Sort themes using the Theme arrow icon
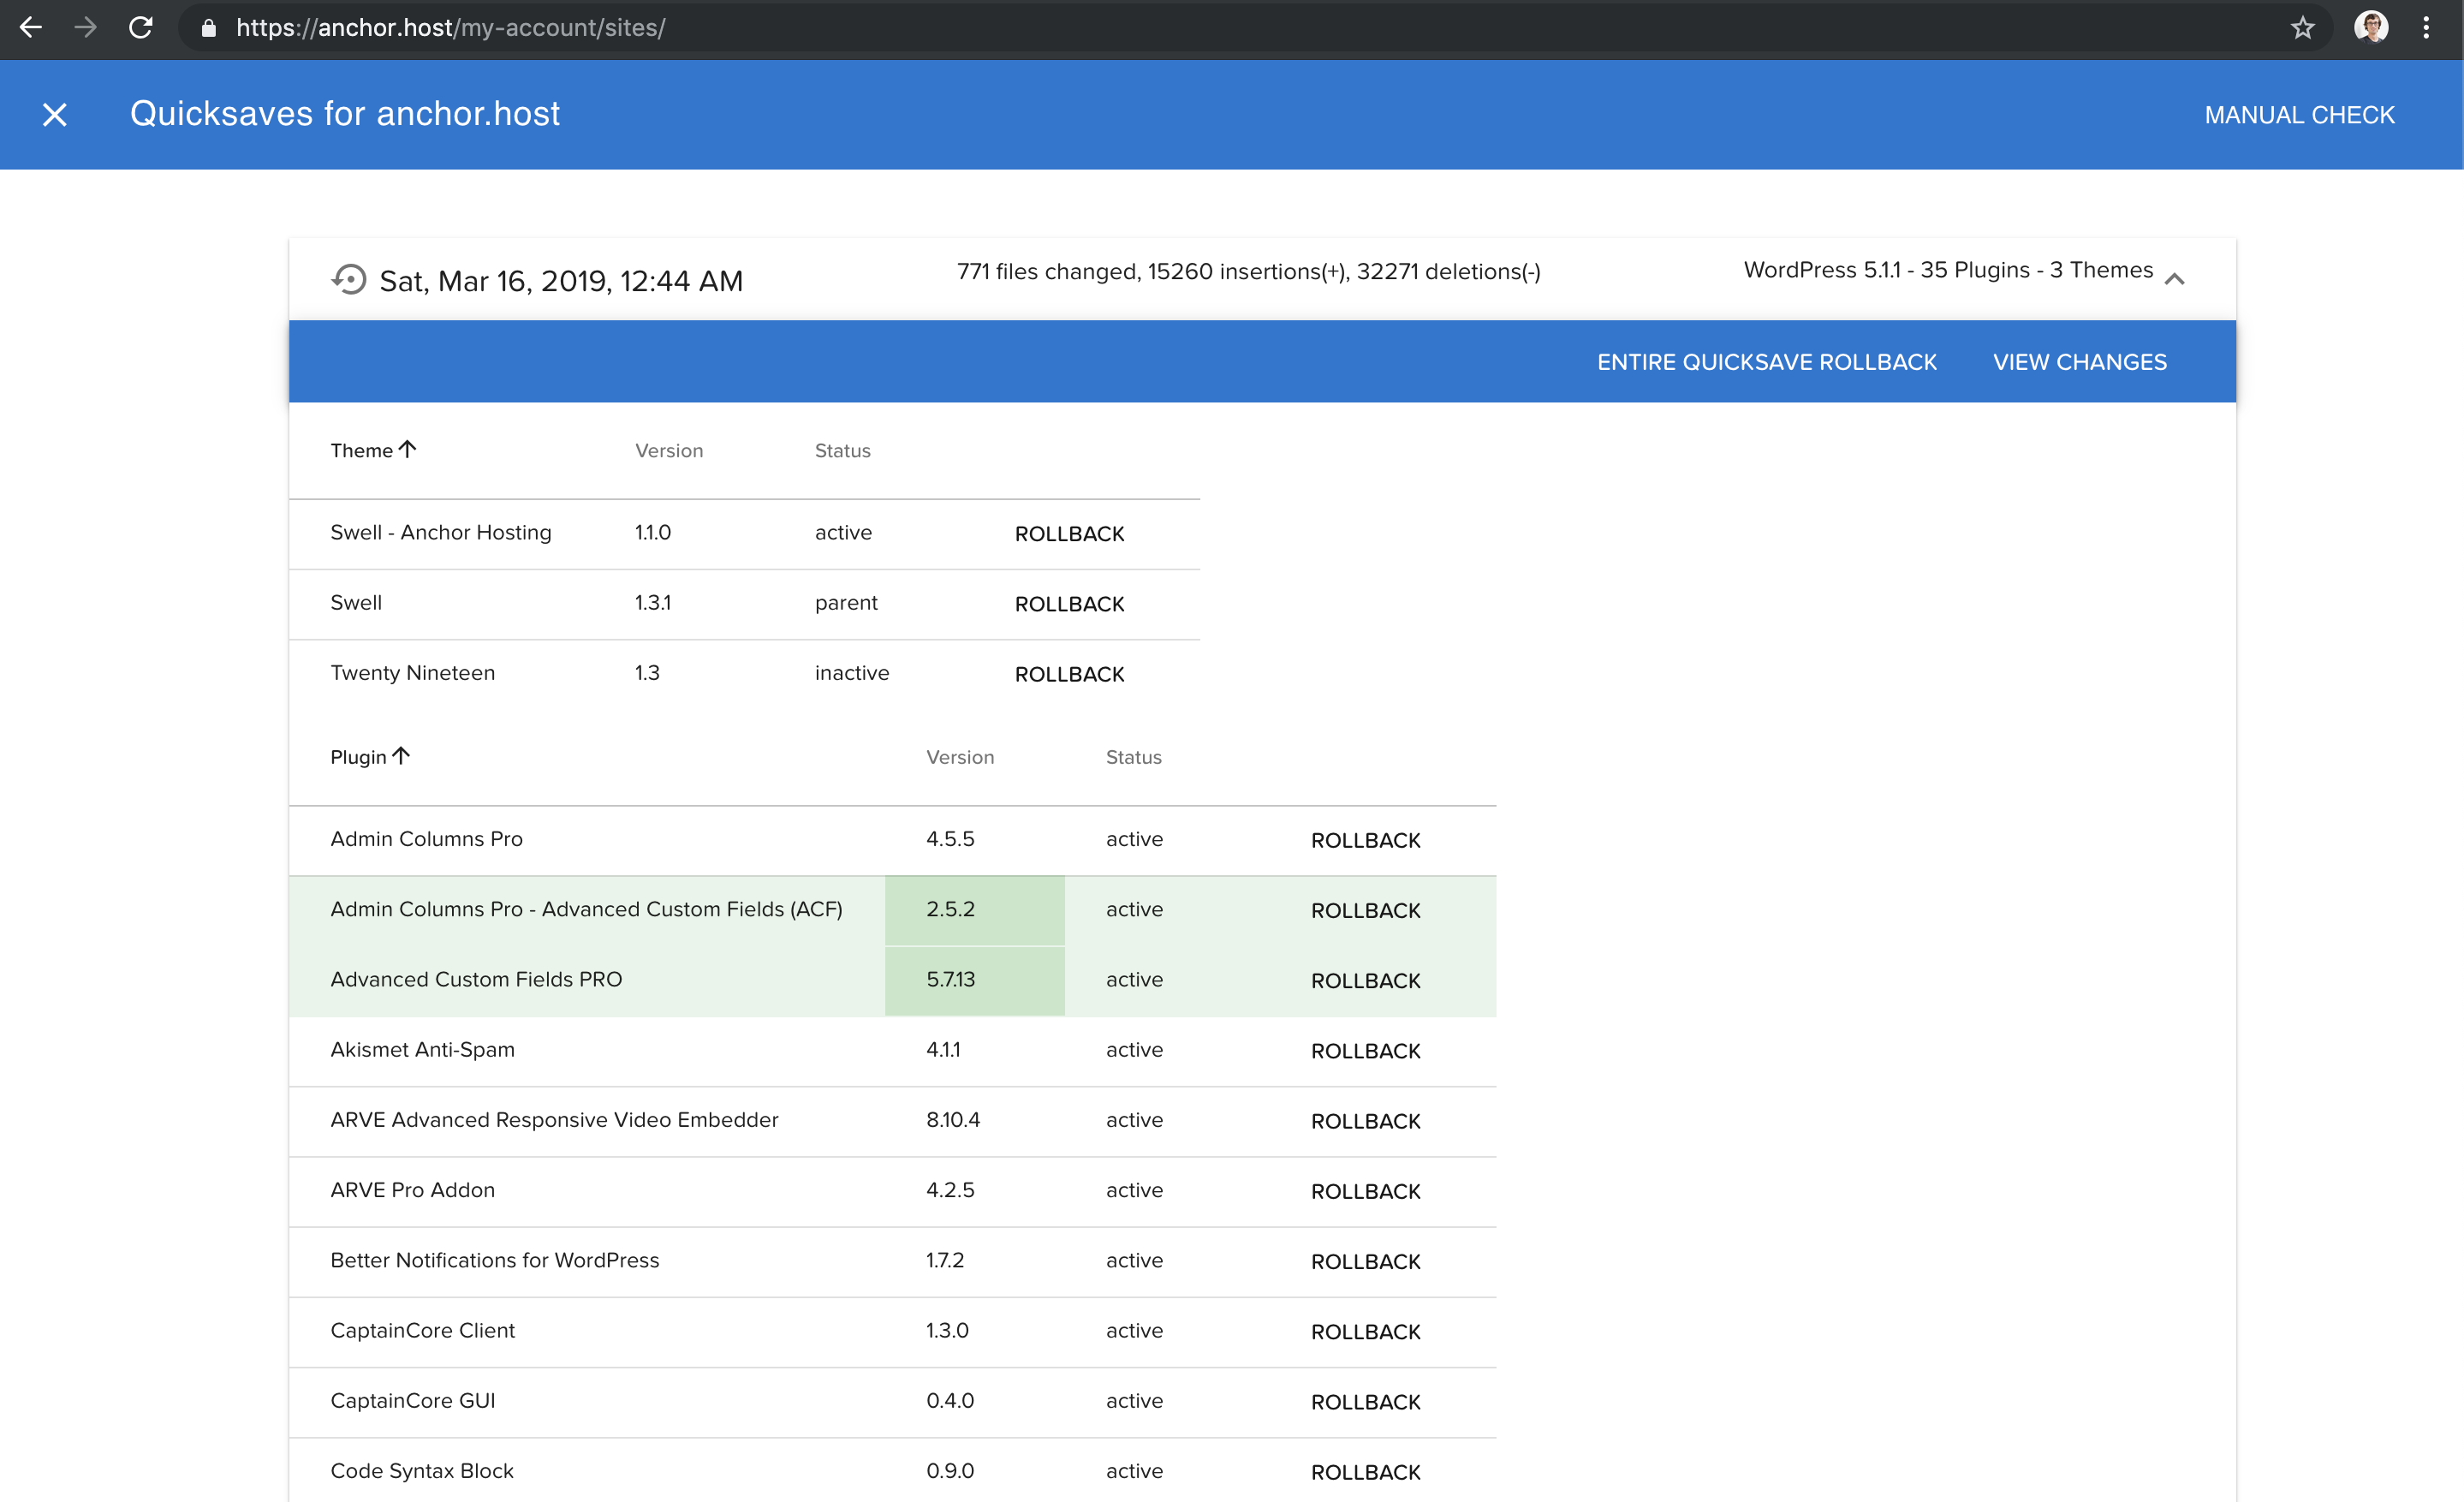The height and width of the screenshot is (1502, 2464). tap(407, 449)
